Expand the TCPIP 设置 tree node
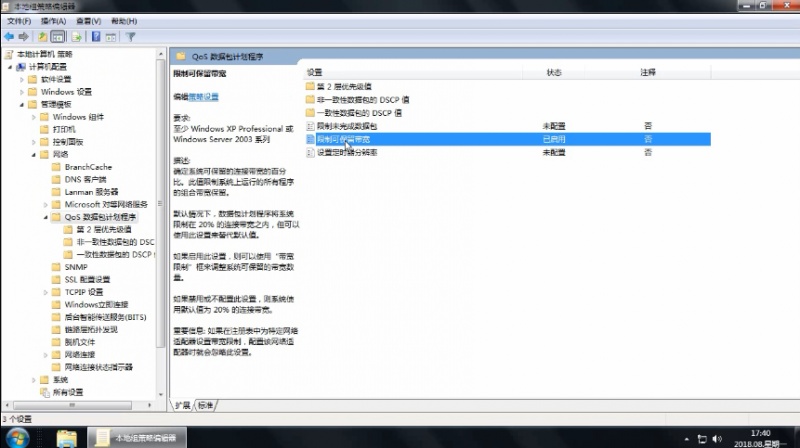800x448 pixels. coord(46,292)
